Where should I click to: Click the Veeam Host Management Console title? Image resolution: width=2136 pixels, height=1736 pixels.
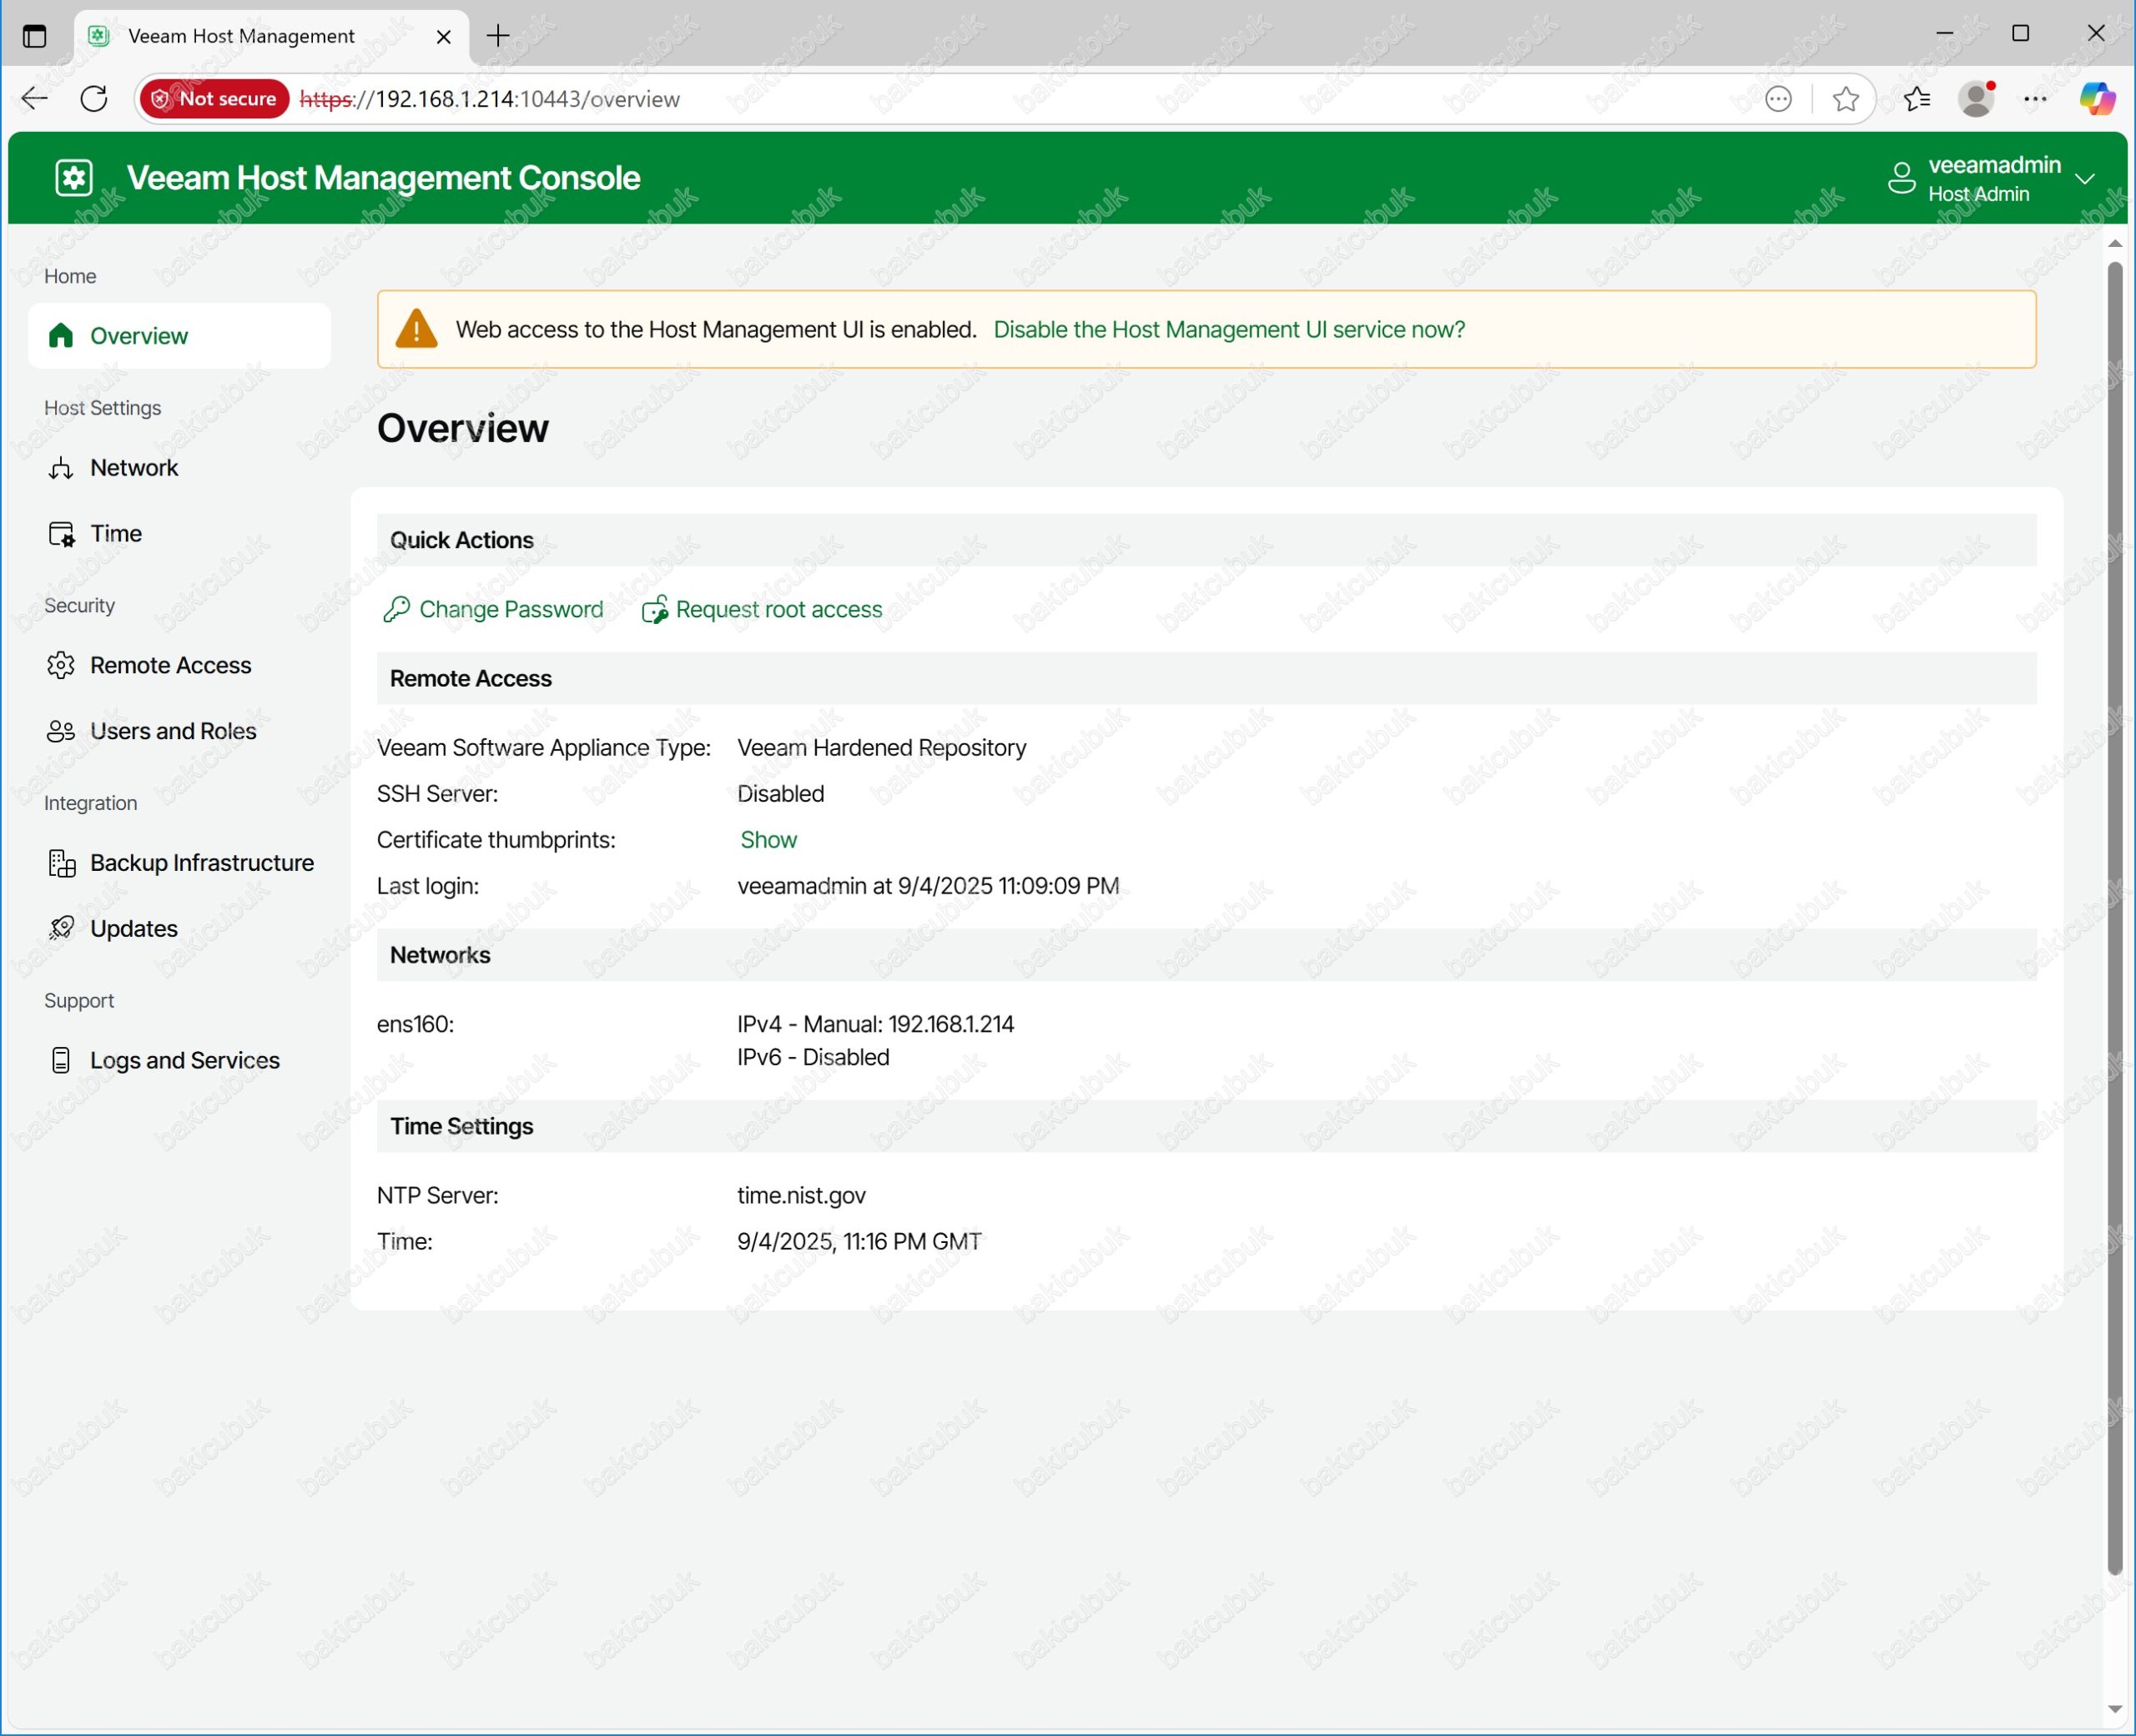tap(384, 178)
